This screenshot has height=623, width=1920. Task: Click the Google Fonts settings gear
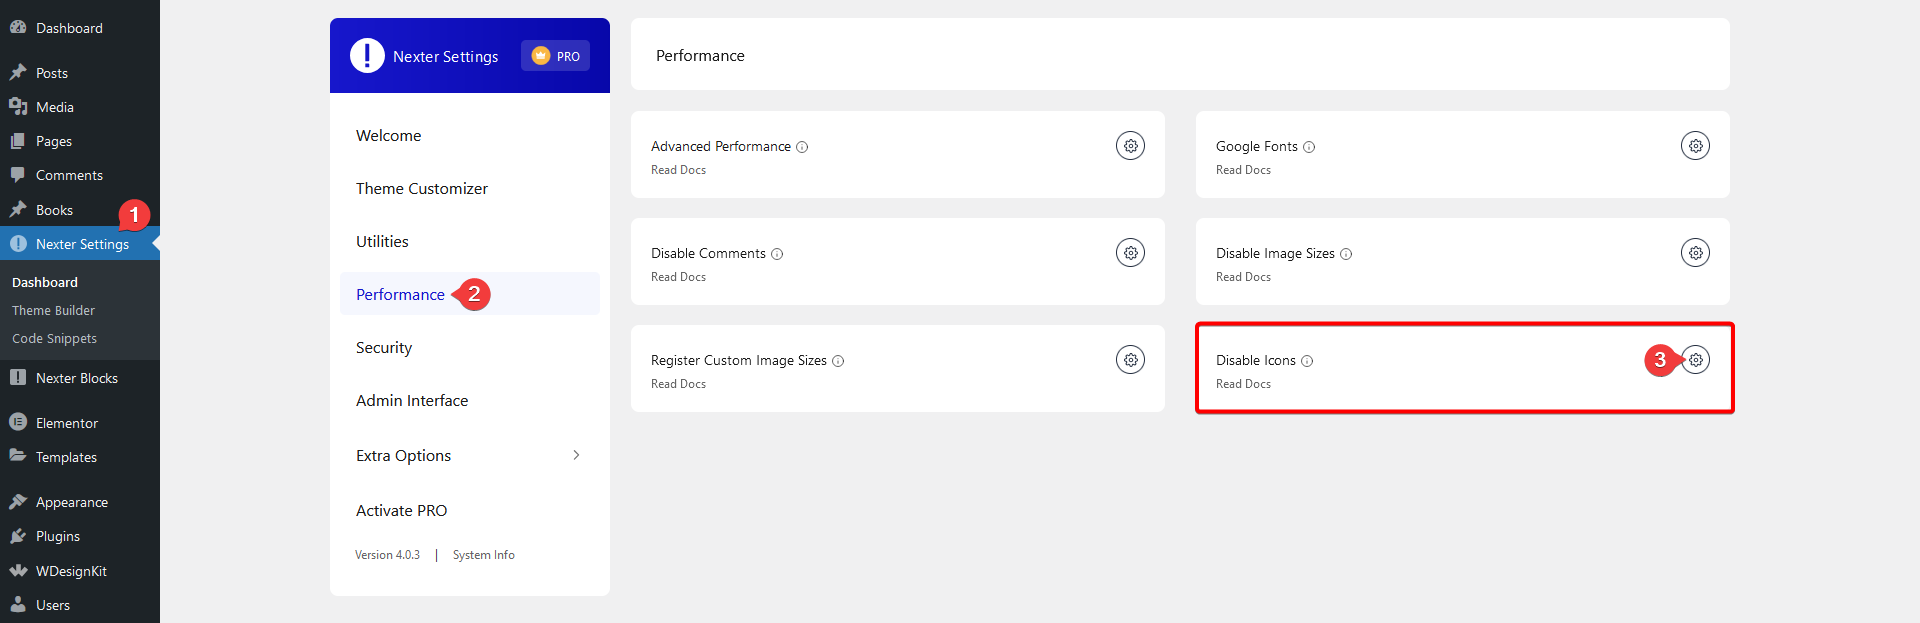1695,145
